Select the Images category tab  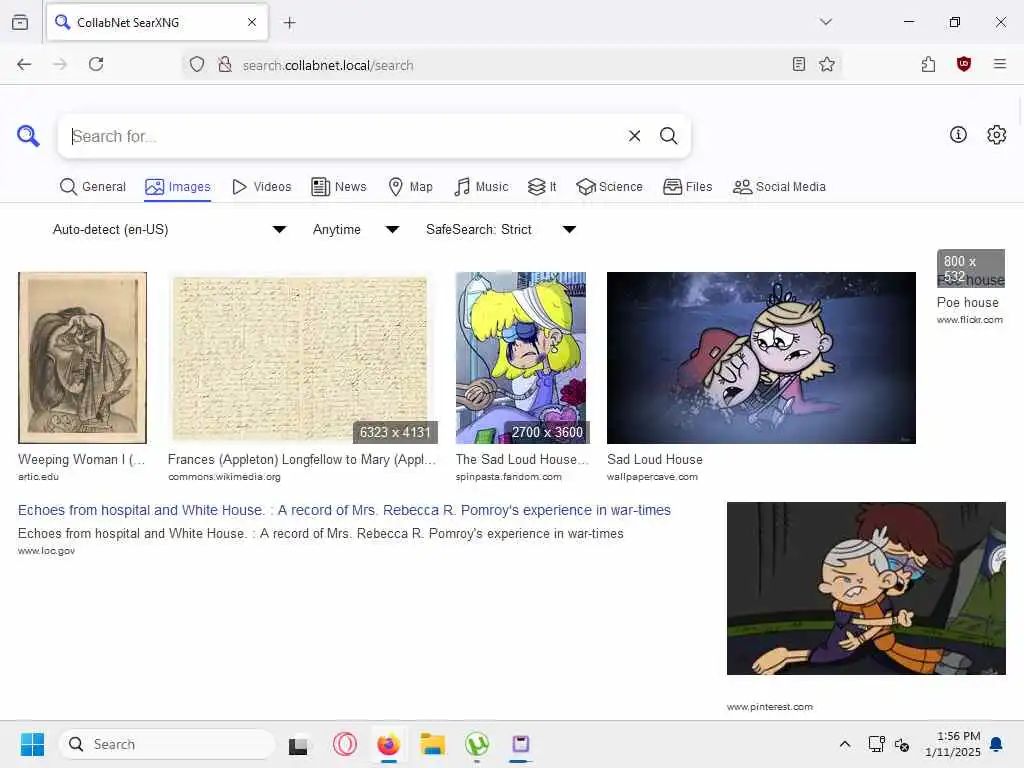tap(178, 187)
